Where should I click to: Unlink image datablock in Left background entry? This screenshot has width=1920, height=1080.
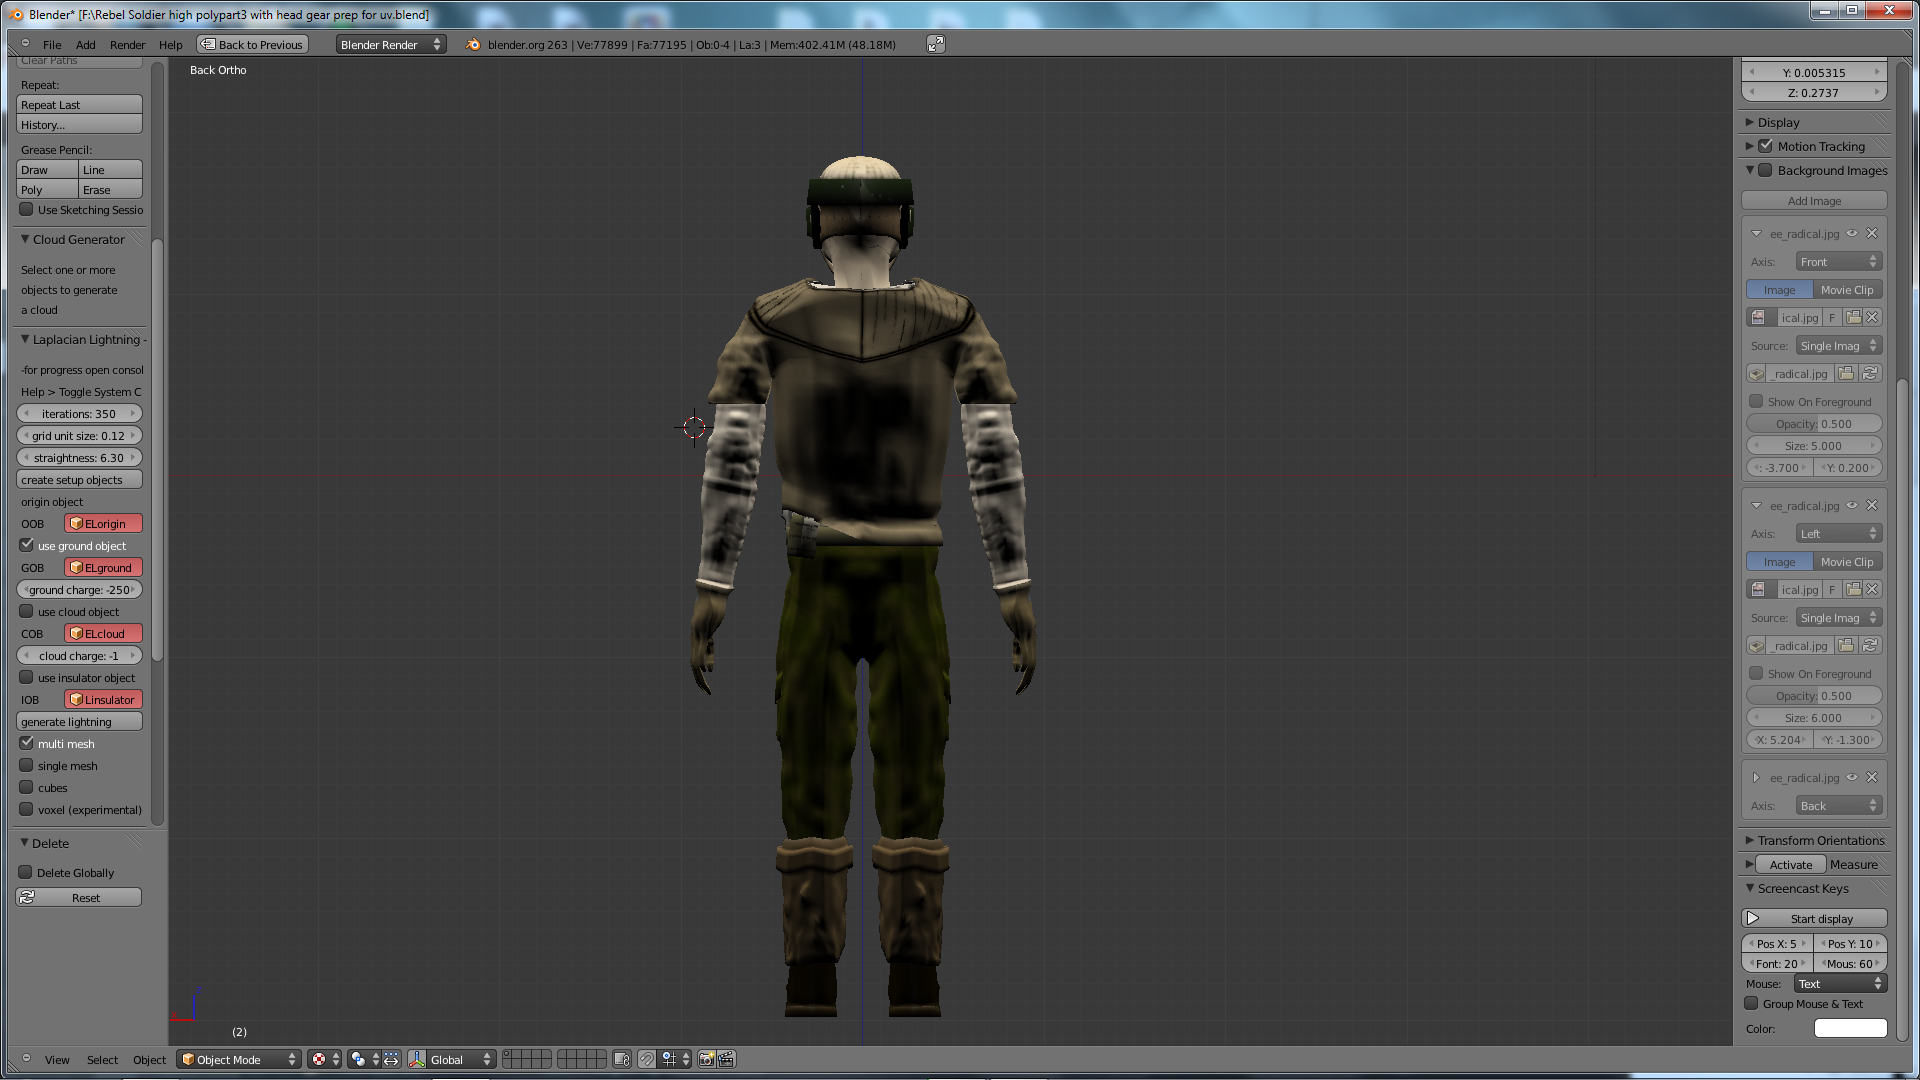click(x=1872, y=589)
